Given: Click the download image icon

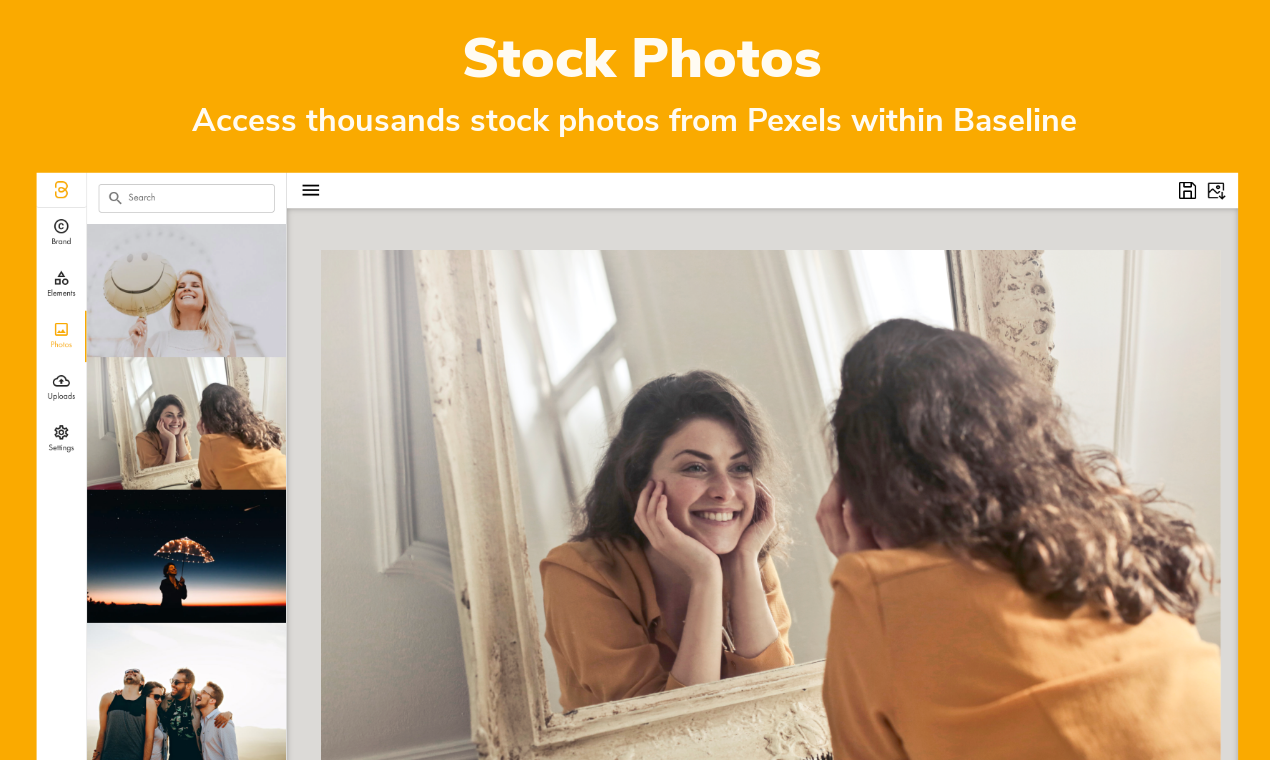Looking at the screenshot, I should 1216,190.
